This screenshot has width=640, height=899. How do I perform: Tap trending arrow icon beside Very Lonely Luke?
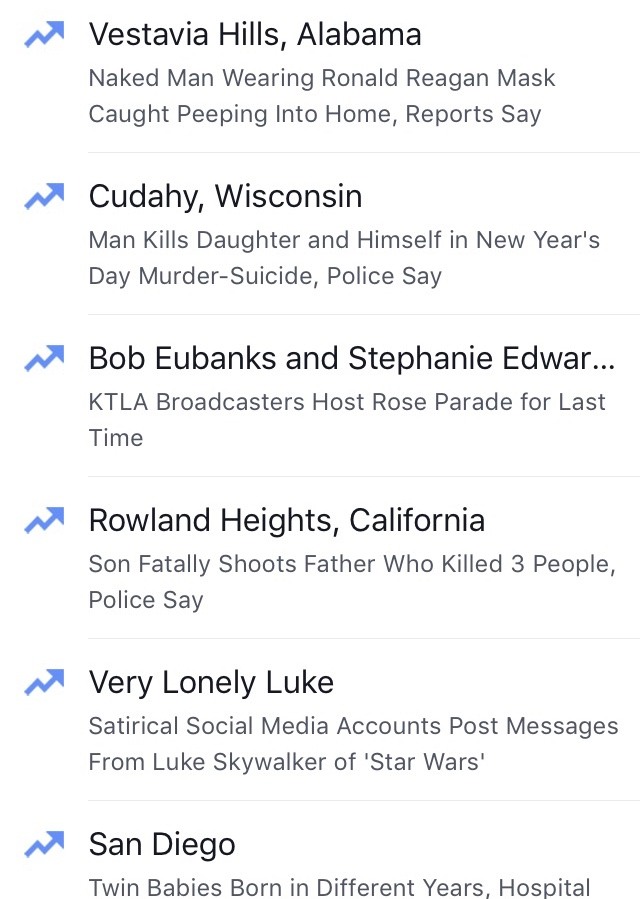[x=44, y=683]
